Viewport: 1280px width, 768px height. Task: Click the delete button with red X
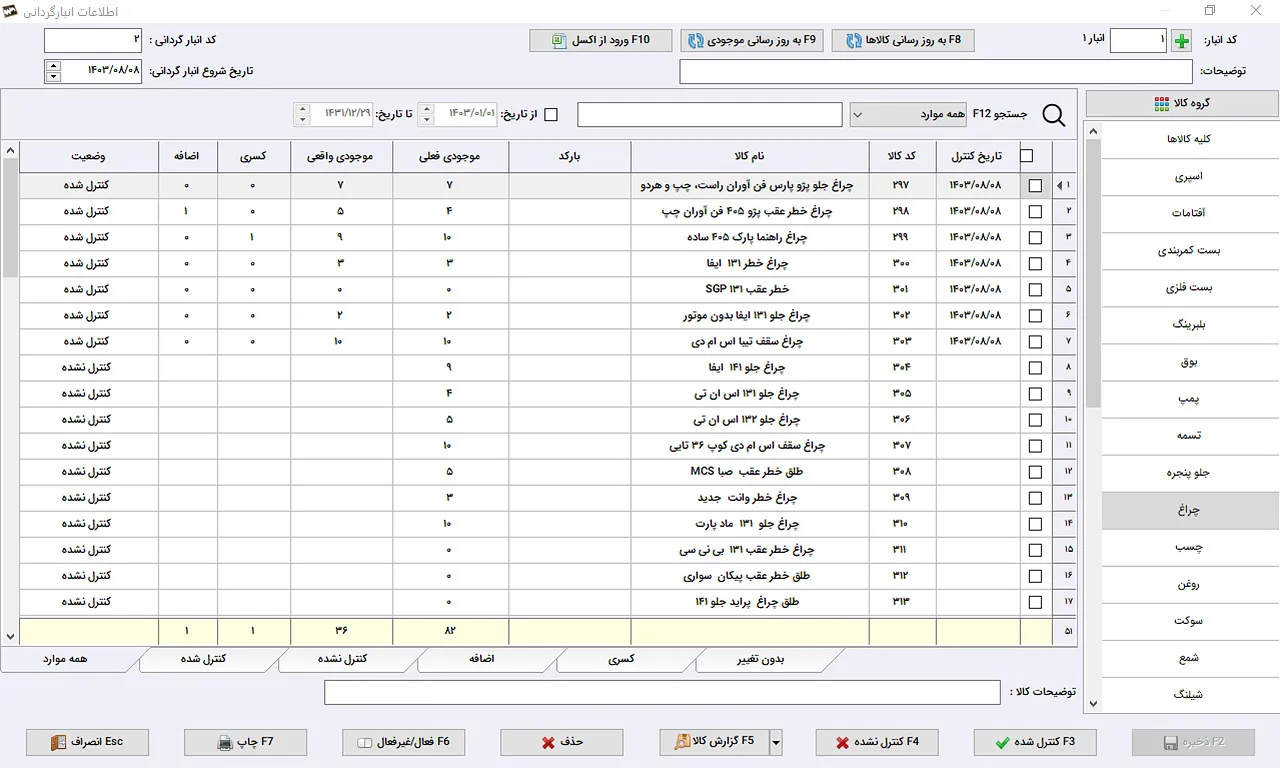click(x=562, y=742)
